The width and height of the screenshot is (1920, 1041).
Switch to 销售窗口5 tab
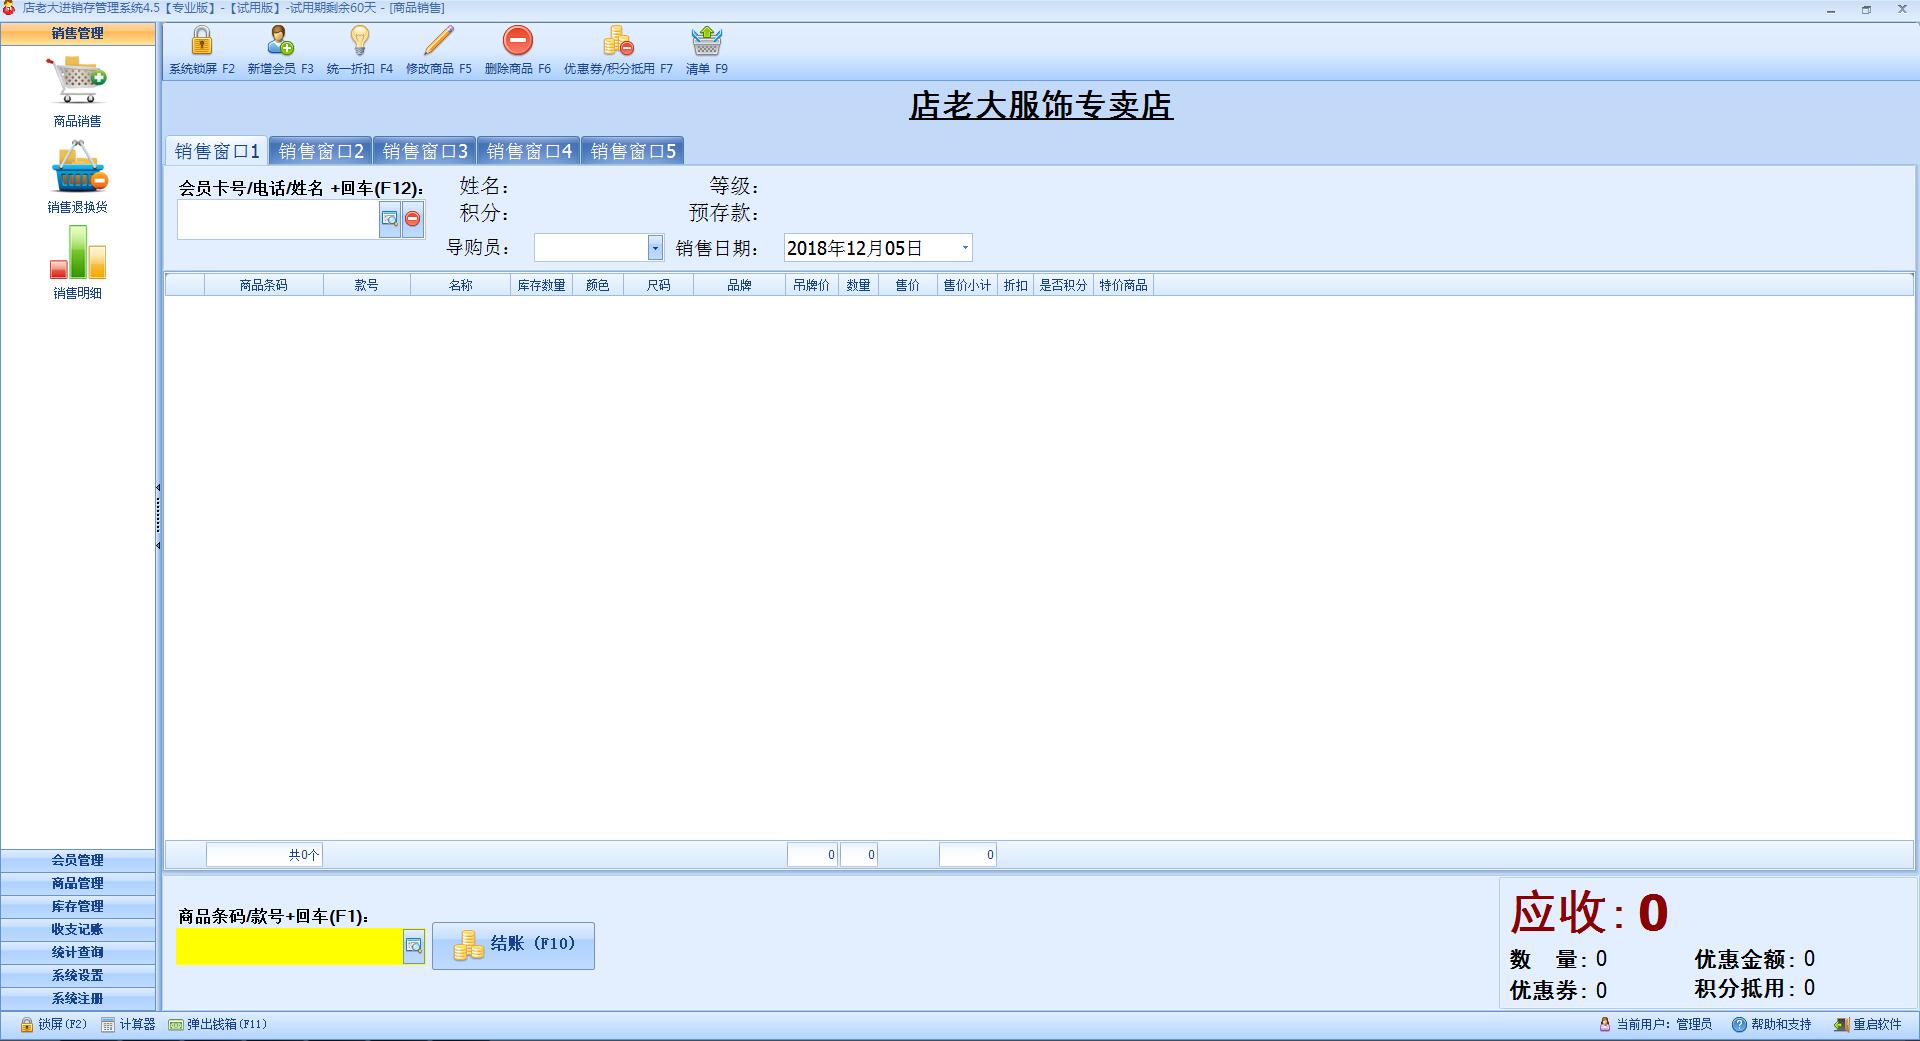633,151
